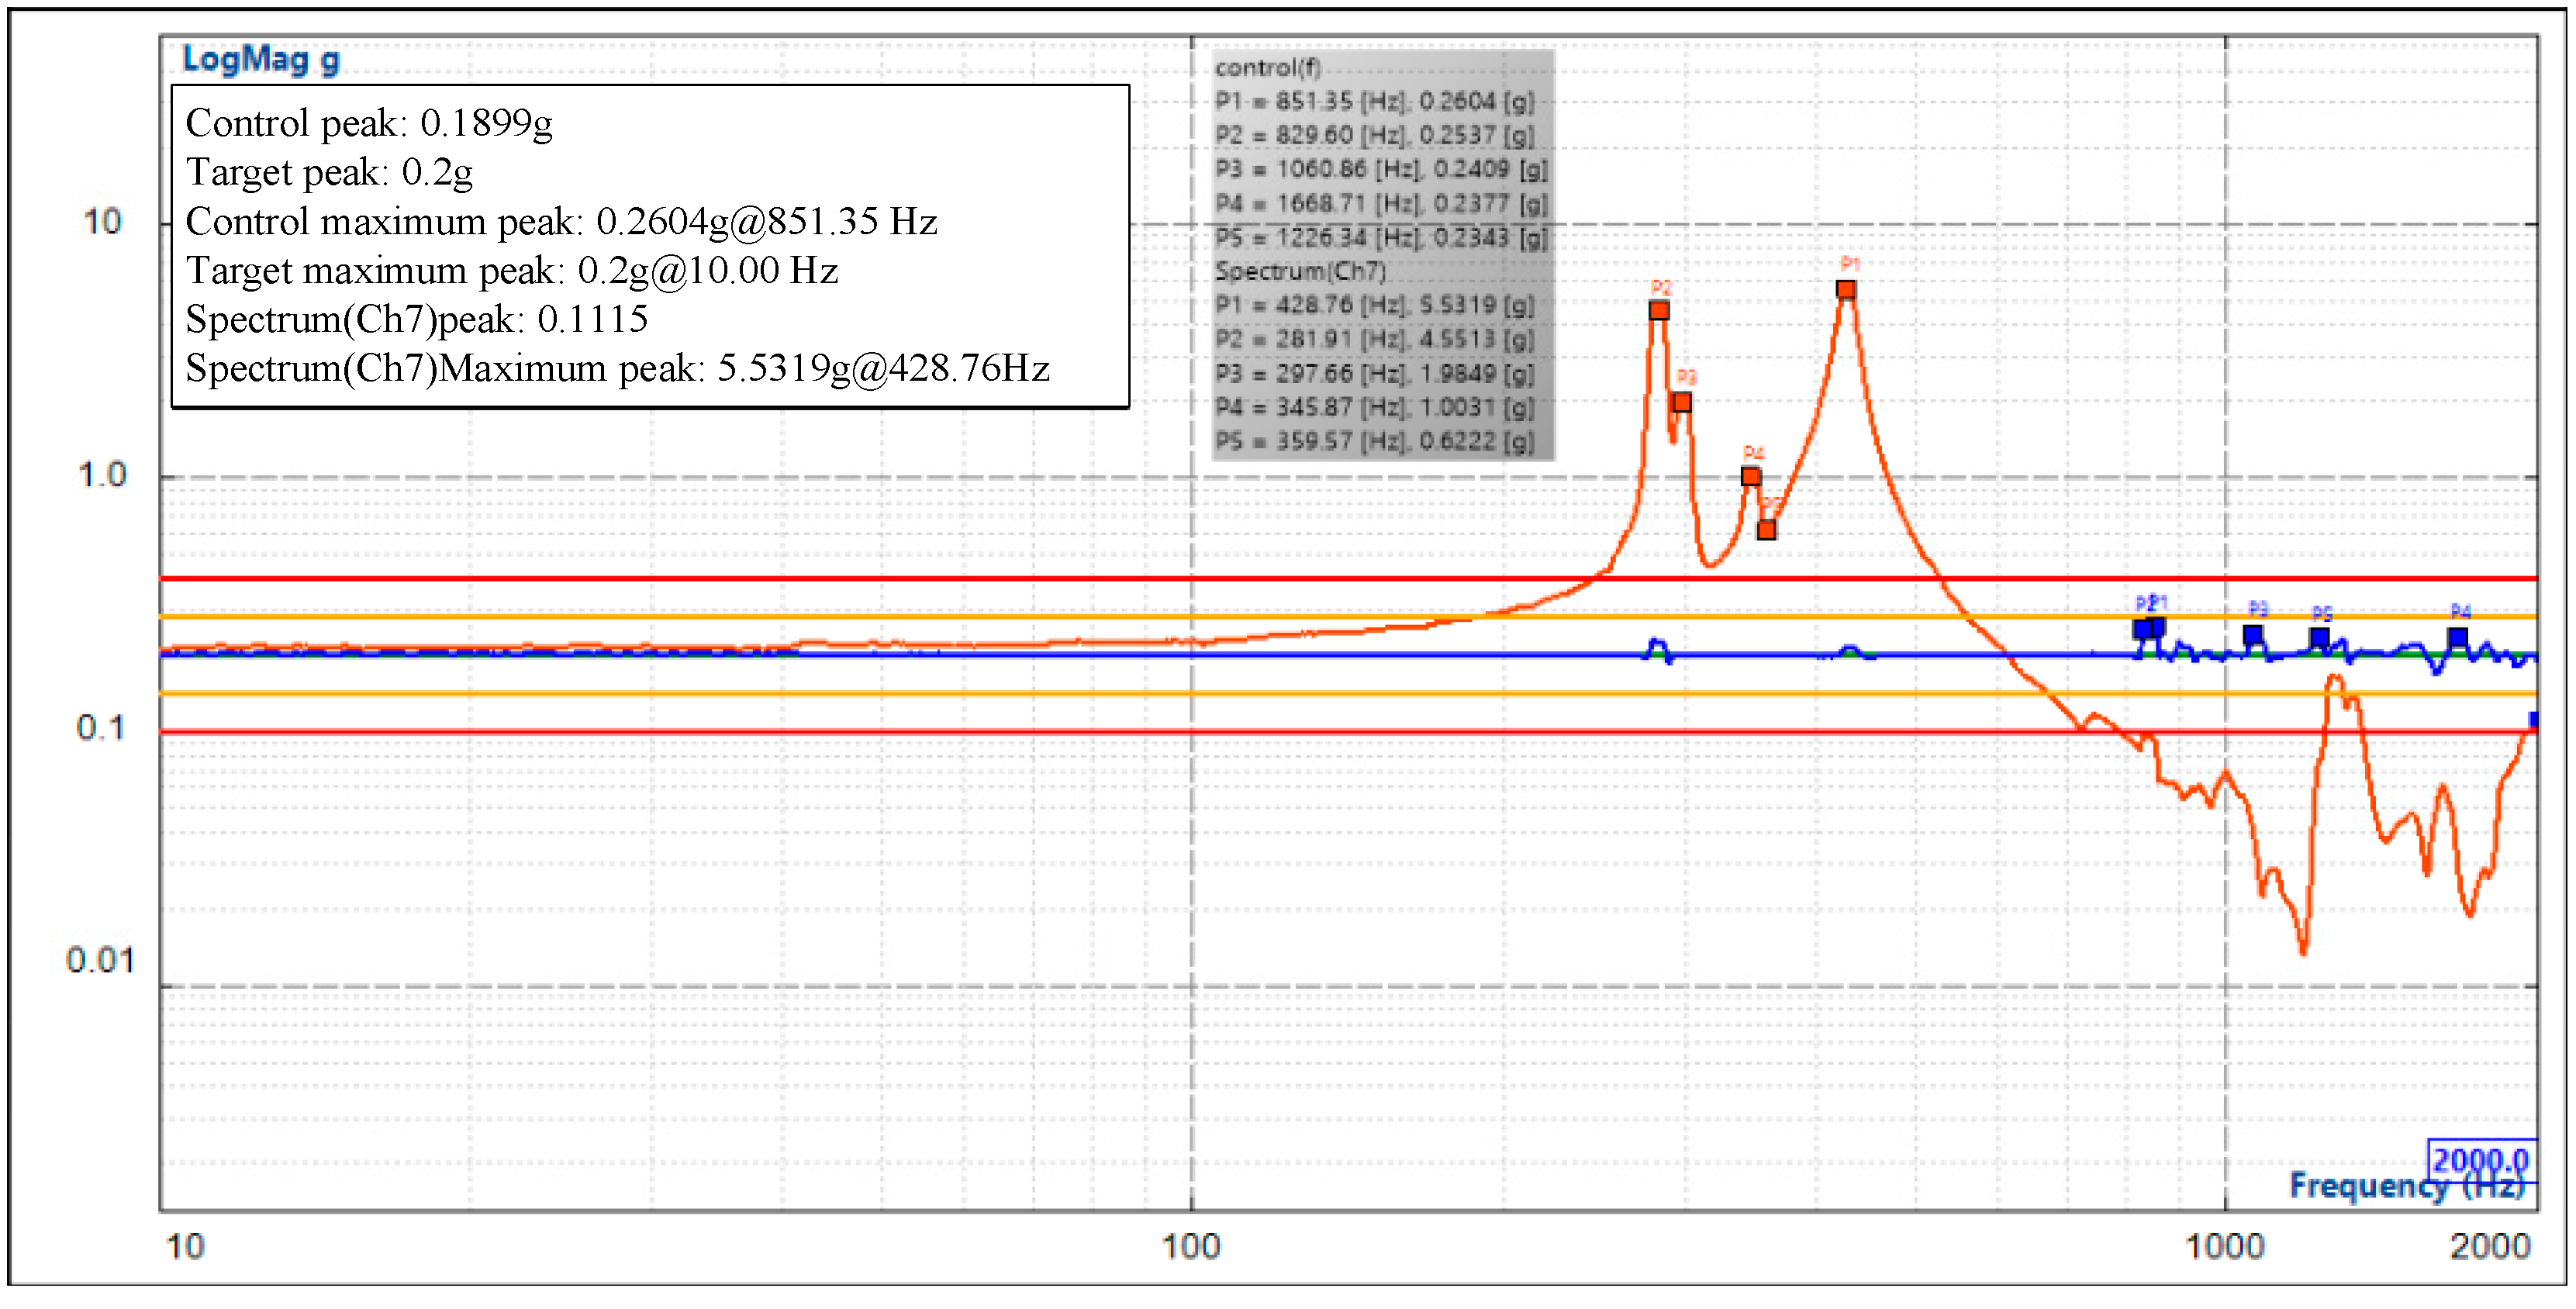This screenshot has width=2576, height=1309.
Task: Click legend row P5 = 1226.34 [Hz], 0.2343 [g]
Action: click(1381, 237)
